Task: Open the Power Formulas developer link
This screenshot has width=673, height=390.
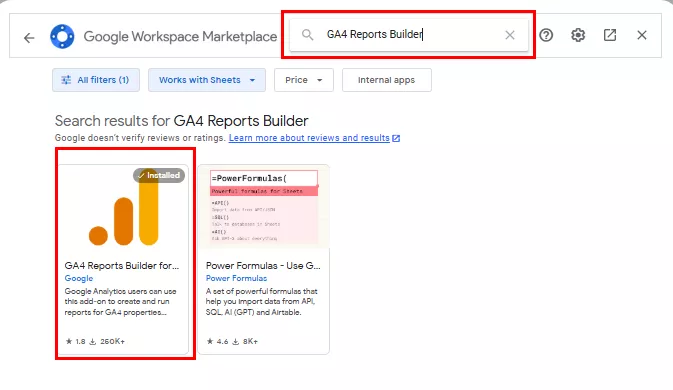Action: pos(236,278)
